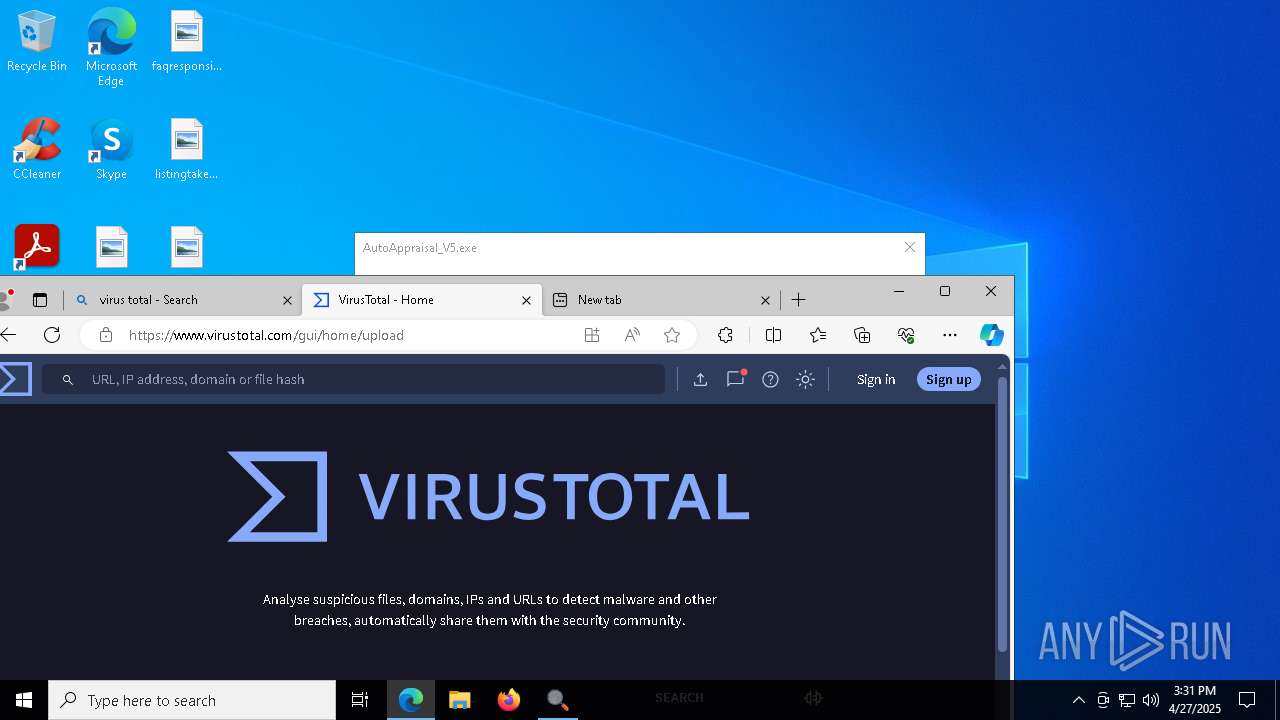Open Task View on taskbar
This screenshot has height=720, width=1280.
360,700
